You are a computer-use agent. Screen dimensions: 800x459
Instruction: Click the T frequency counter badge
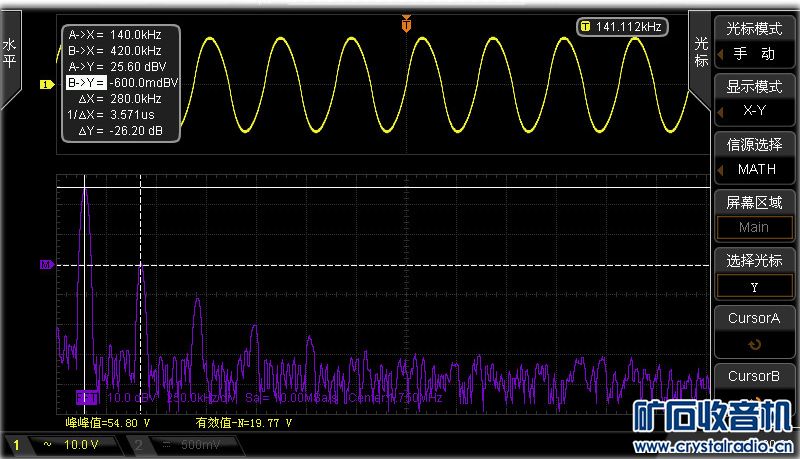tap(624, 26)
